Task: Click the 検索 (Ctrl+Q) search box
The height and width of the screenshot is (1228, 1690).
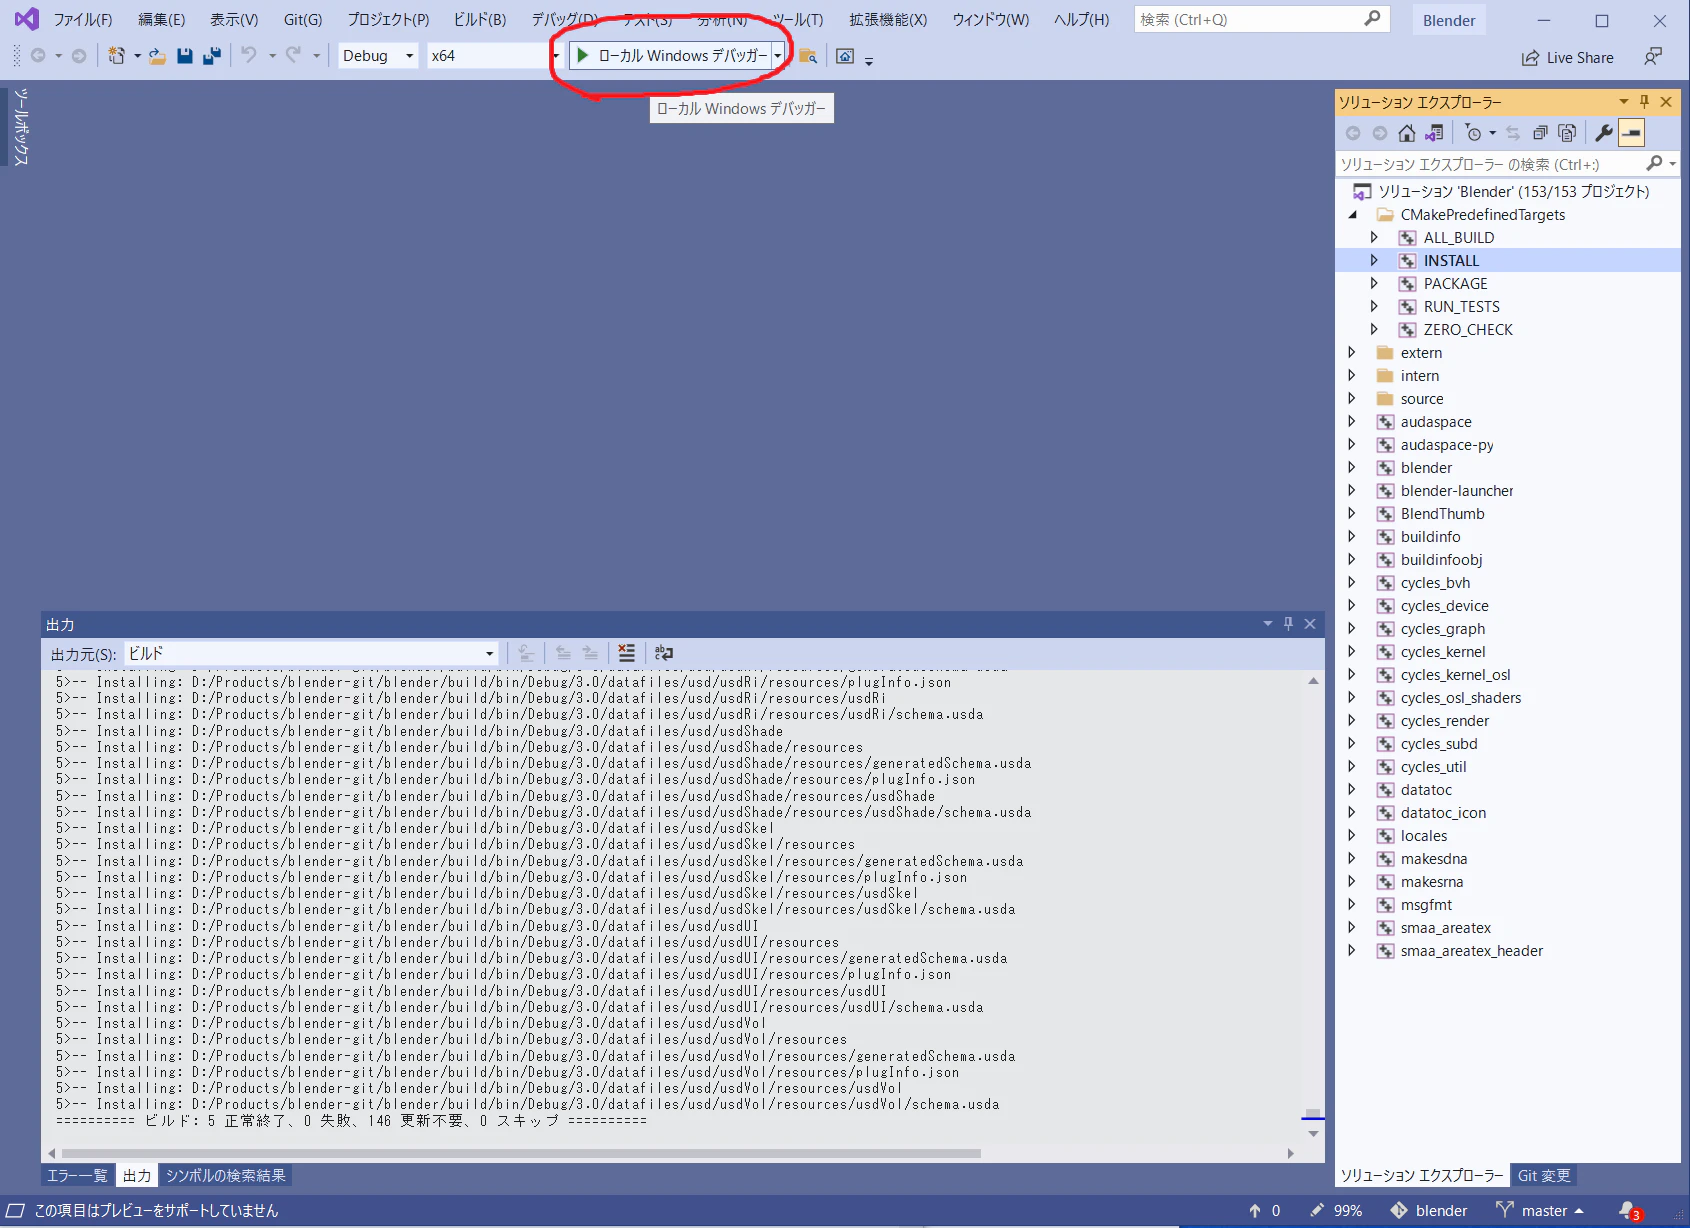Action: click(1262, 19)
